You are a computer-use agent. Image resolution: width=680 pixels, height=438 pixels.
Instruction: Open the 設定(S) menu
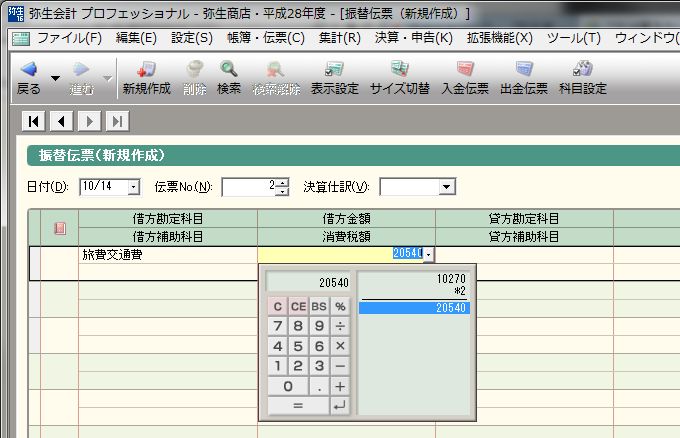pos(192,38)
